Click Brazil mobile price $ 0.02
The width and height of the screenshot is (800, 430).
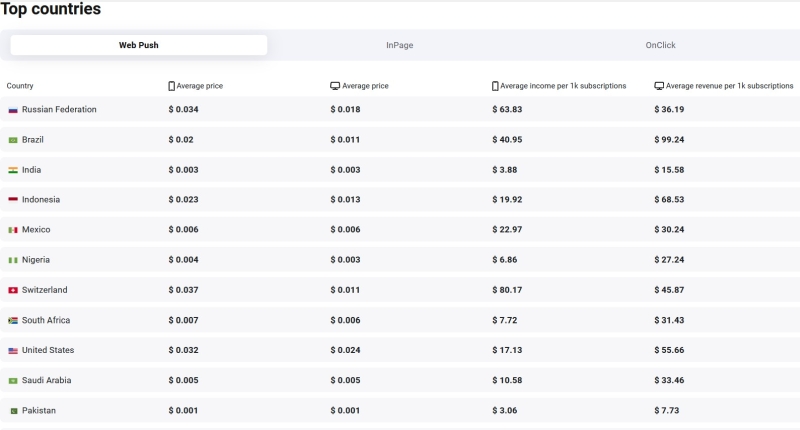pos(181,139)
